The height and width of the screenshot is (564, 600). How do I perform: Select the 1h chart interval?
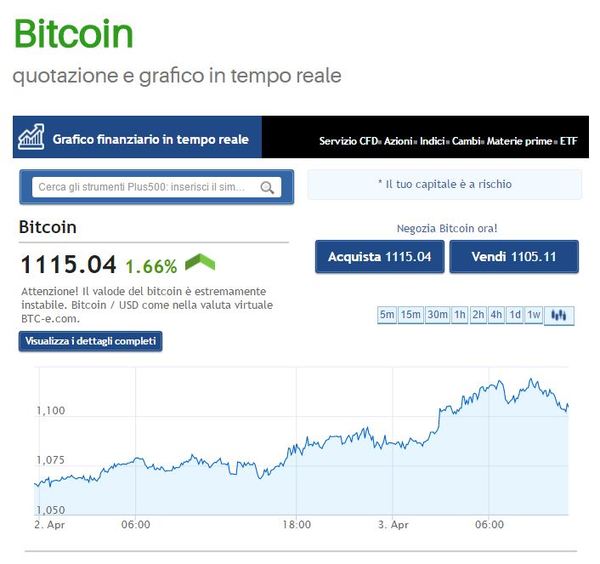[460, 315]
